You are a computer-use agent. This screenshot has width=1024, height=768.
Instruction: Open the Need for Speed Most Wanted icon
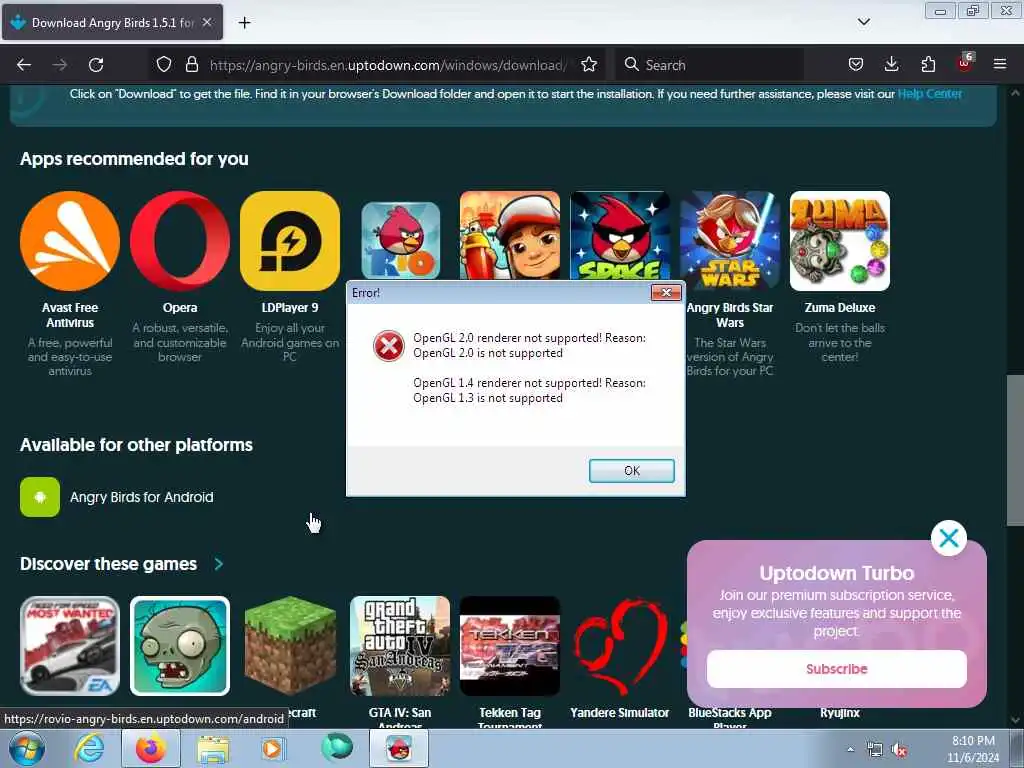70,646
